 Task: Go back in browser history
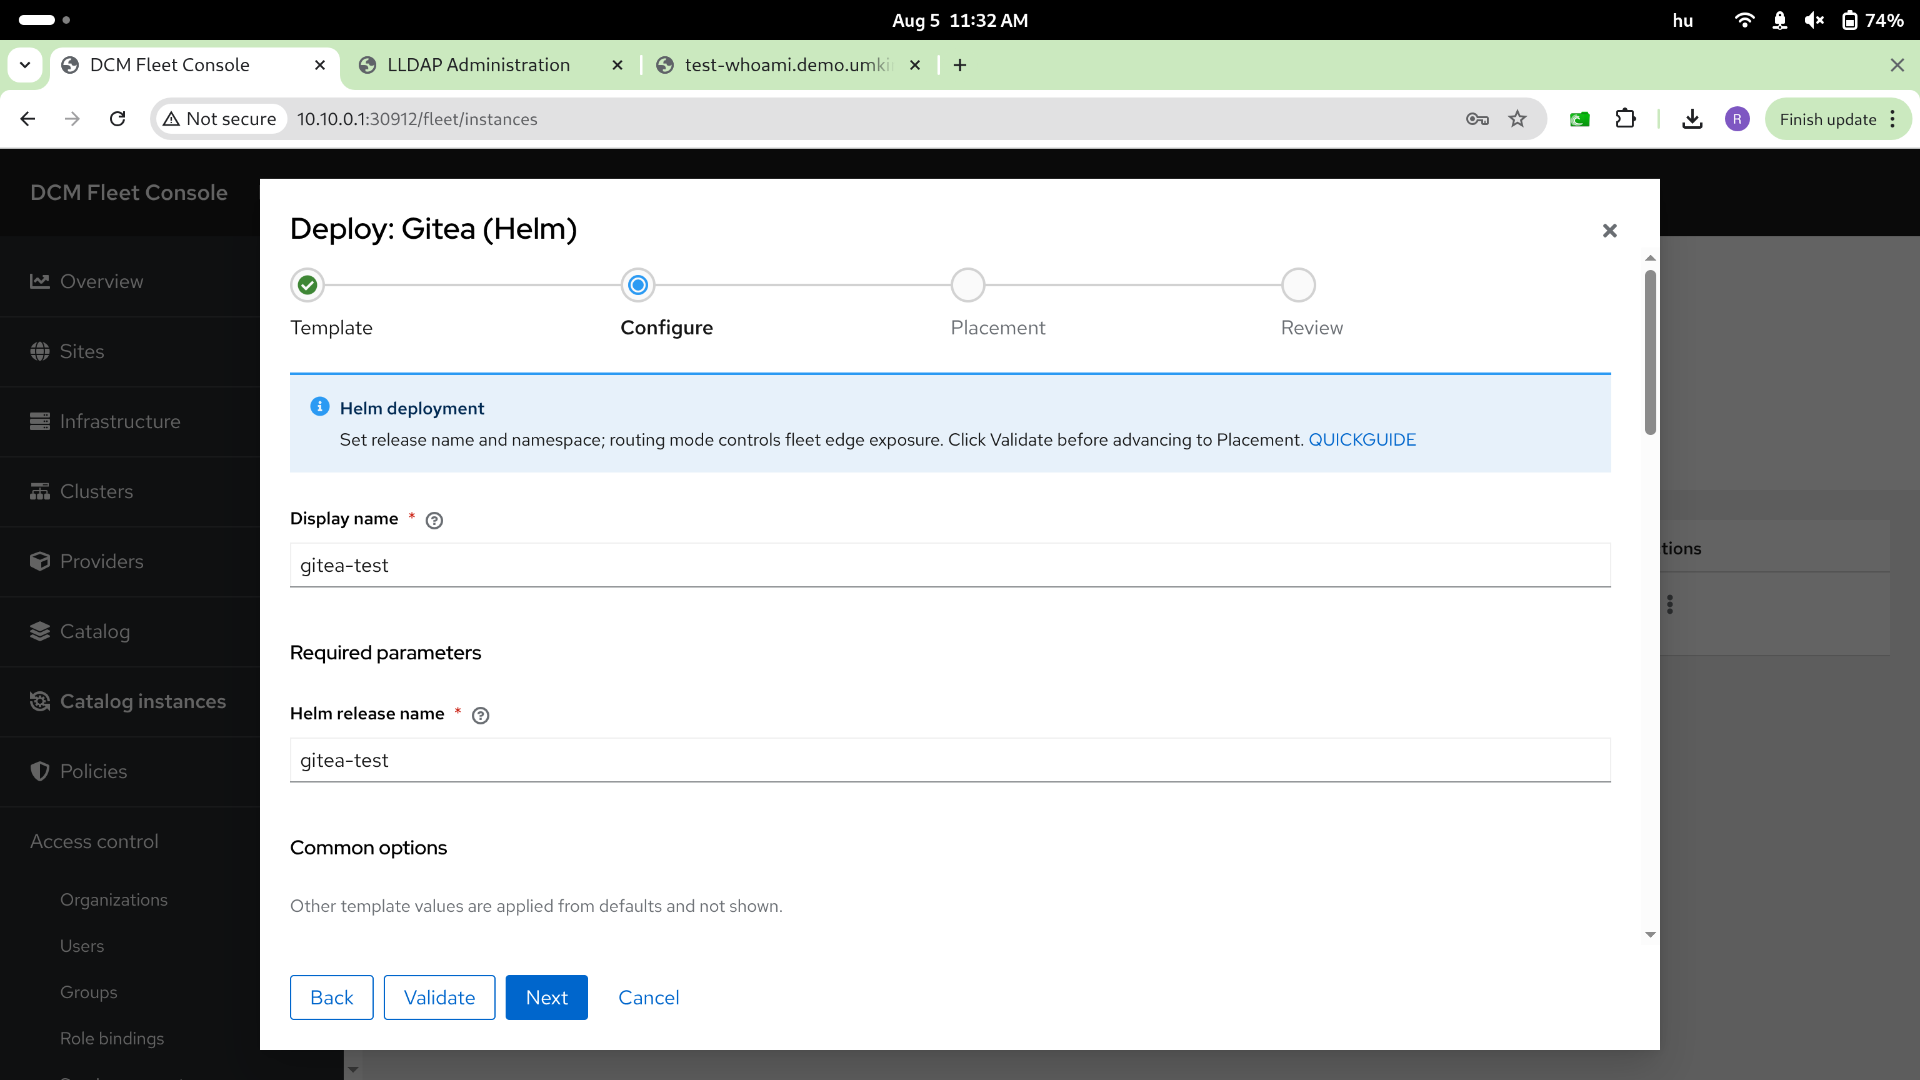tap(28, 119)
